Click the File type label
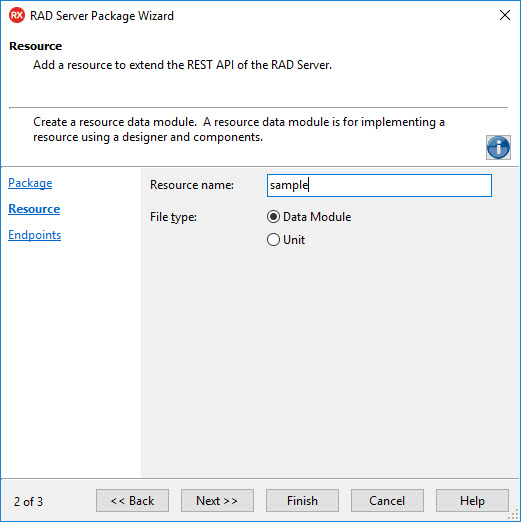This screenshot has width=521, height=522. pyautogui.click(x=173, y=217)
